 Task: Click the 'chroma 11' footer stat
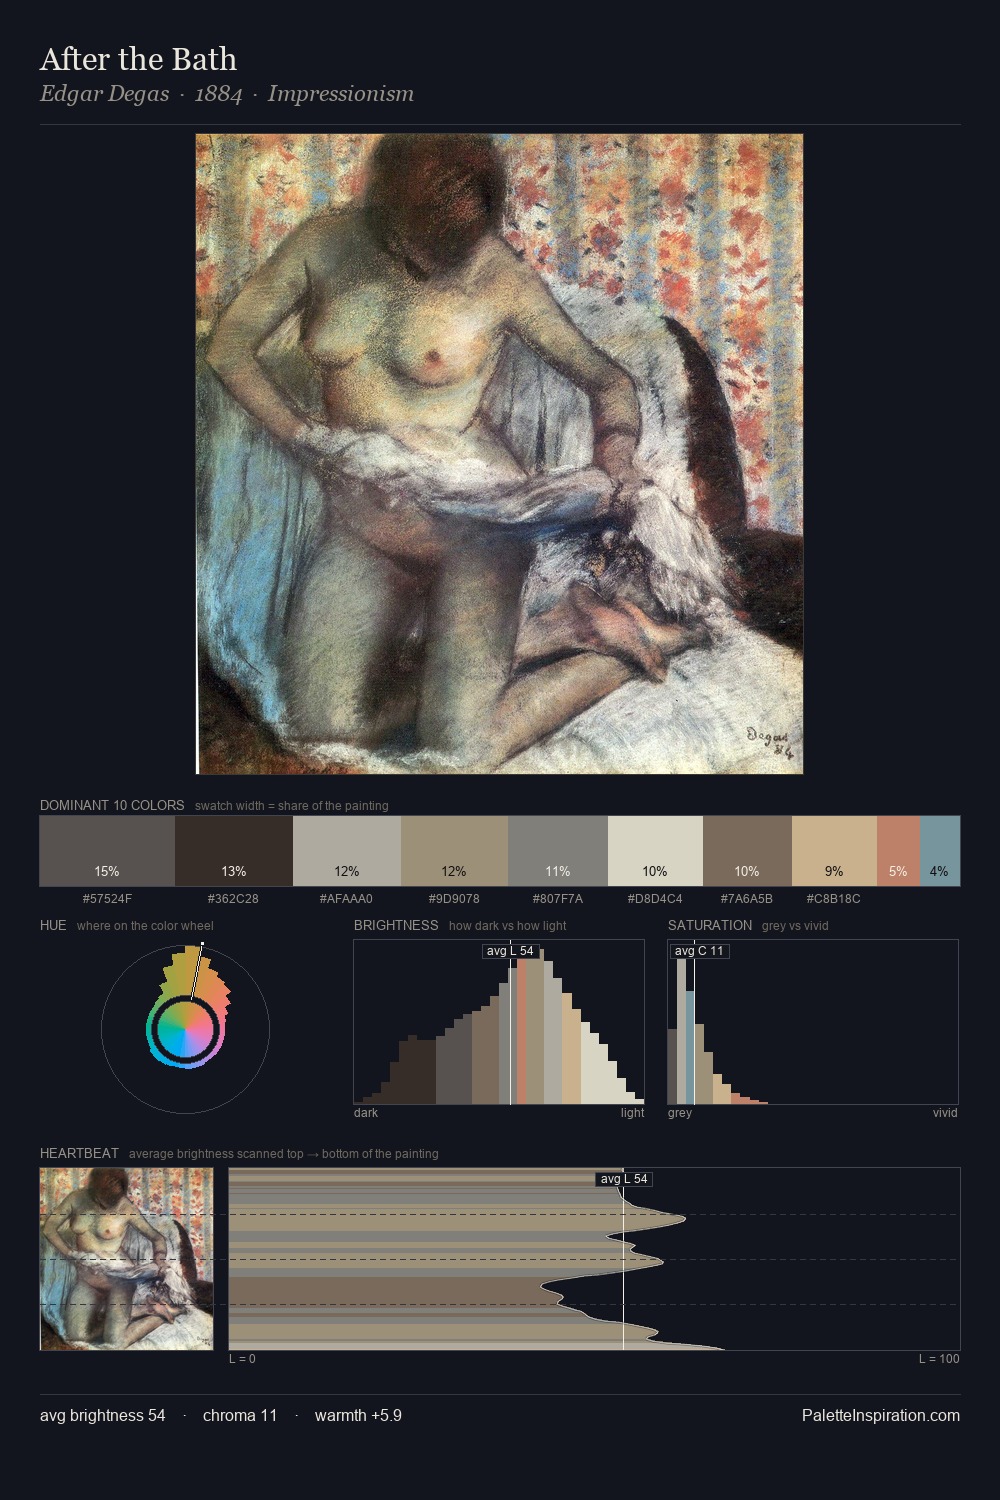tap(240, 1415)
